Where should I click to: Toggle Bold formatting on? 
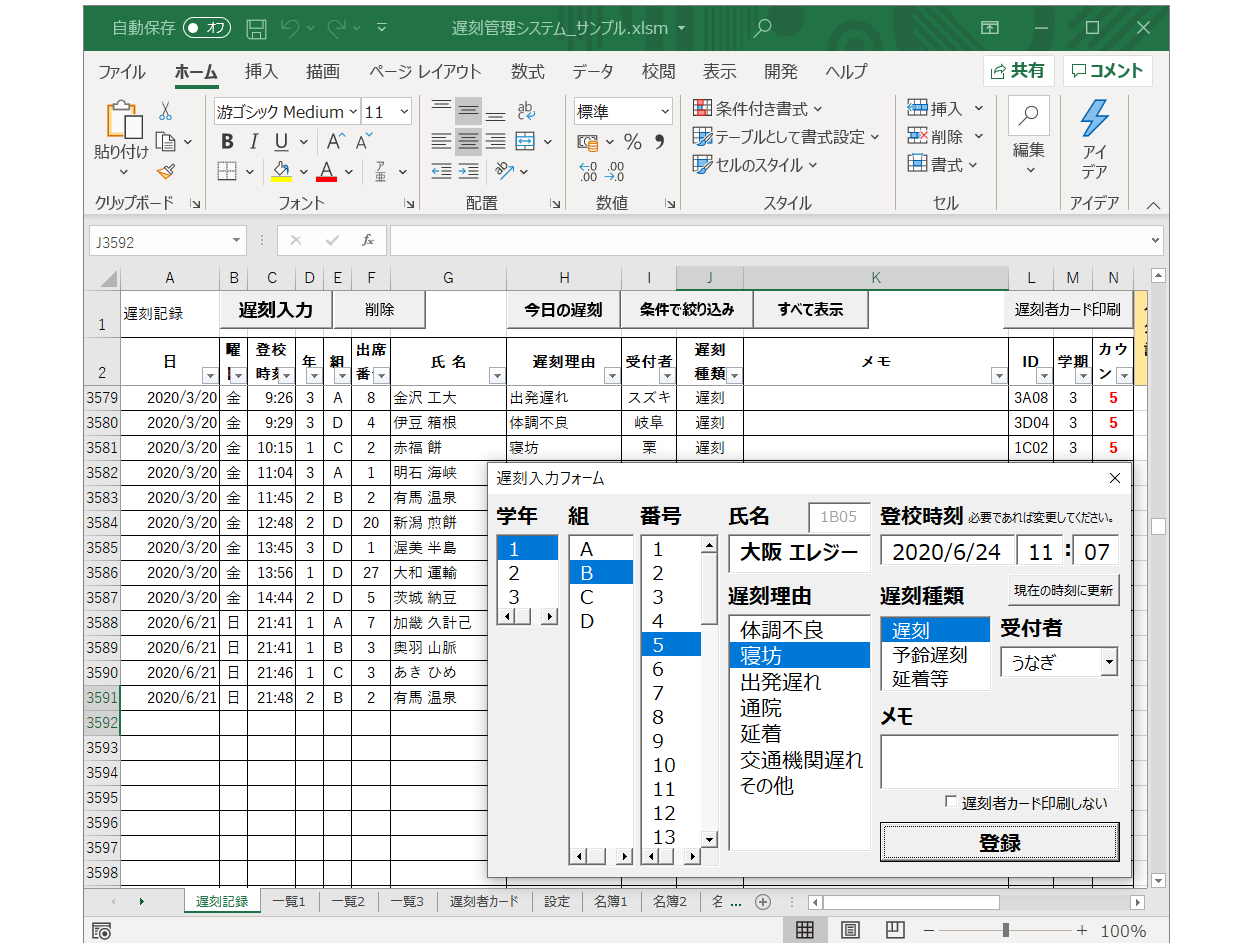click(227, 141)
